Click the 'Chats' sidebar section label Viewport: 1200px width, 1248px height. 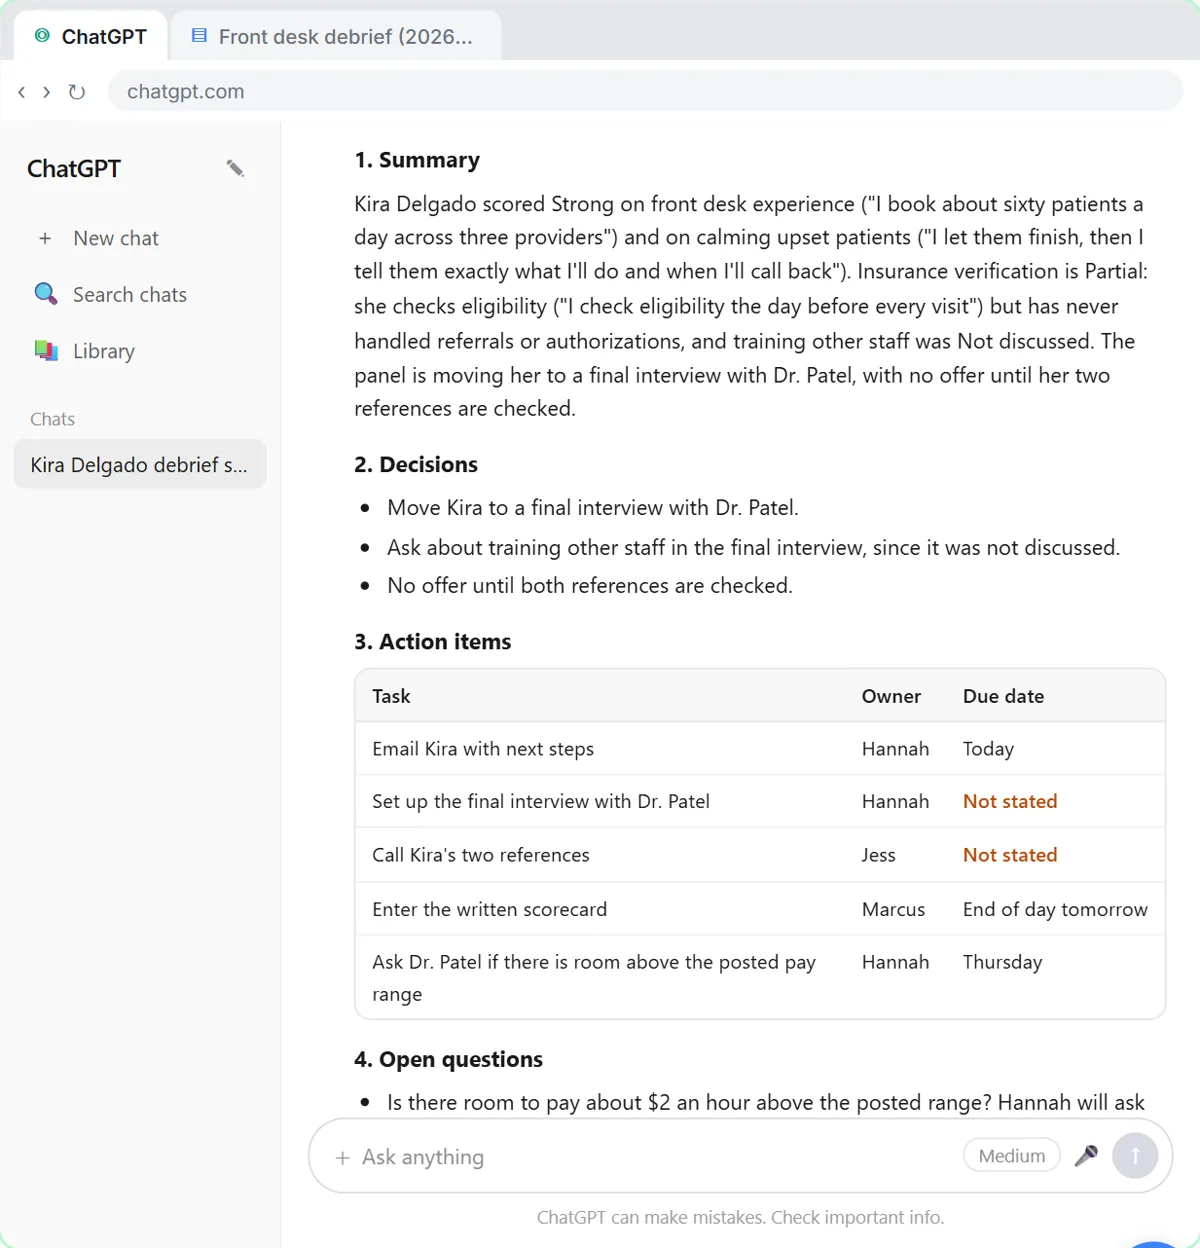[52, 419]
